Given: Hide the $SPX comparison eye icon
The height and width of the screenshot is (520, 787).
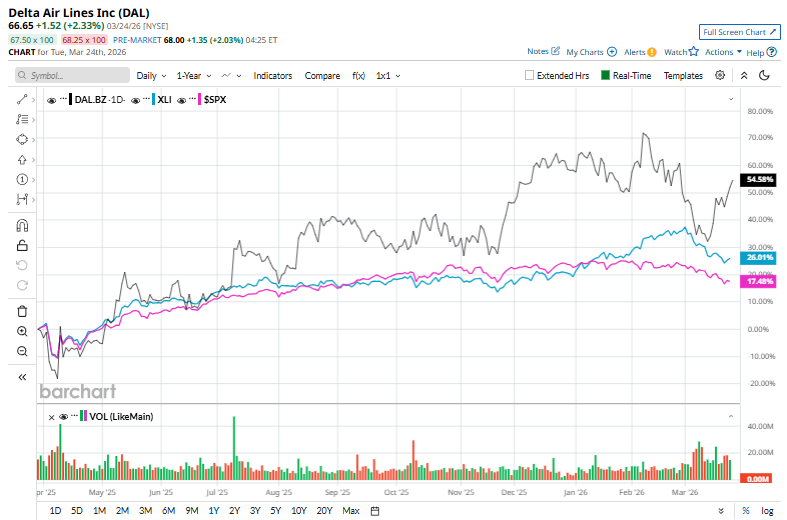Looking at the screenshot, I should point(182,100).
